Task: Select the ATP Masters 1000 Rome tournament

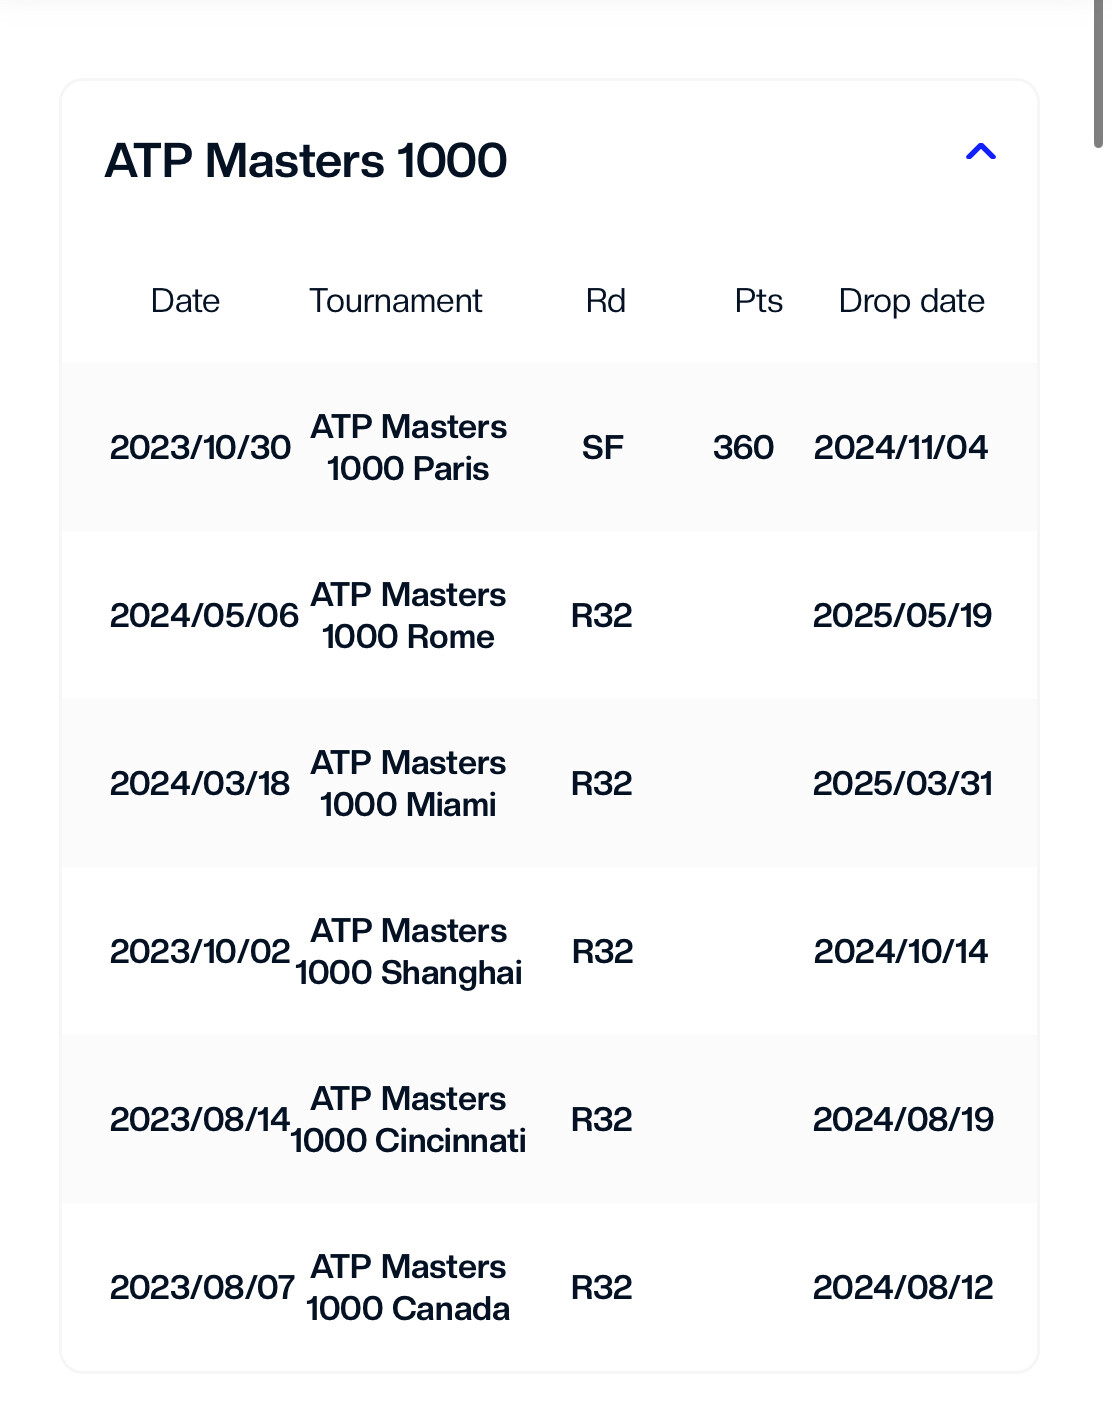Action: pos(408,615)
